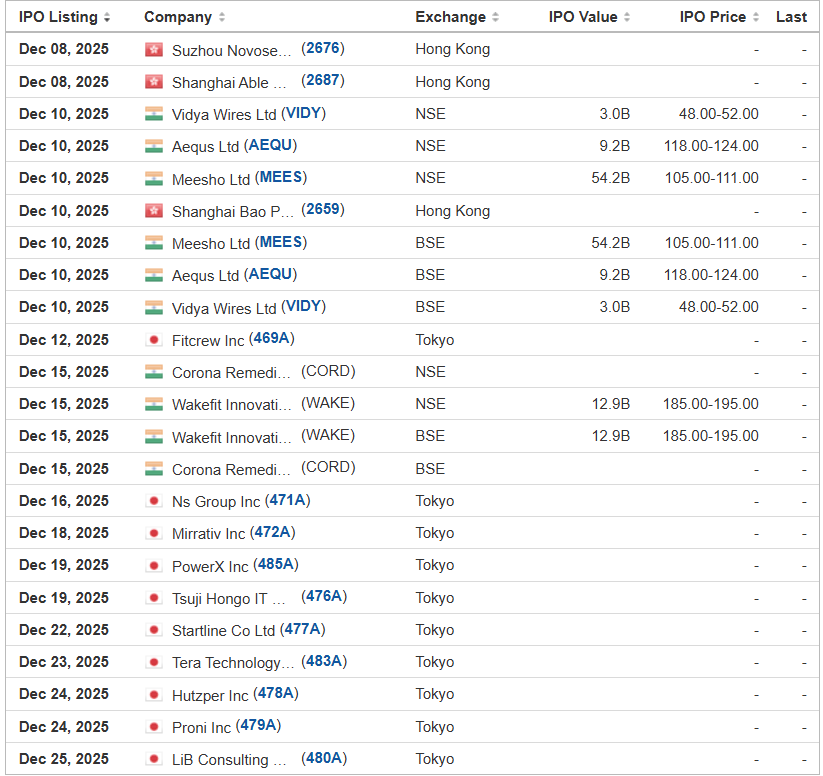Click Hong Kong flag beside Suzhou Novose
This screenshot has height=776, width=823.
coord(154,50)
